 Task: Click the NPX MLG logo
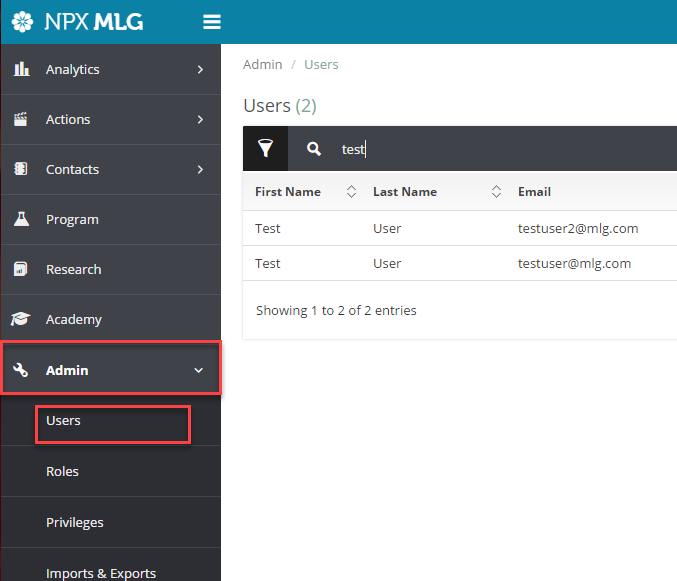click(77, 22)
